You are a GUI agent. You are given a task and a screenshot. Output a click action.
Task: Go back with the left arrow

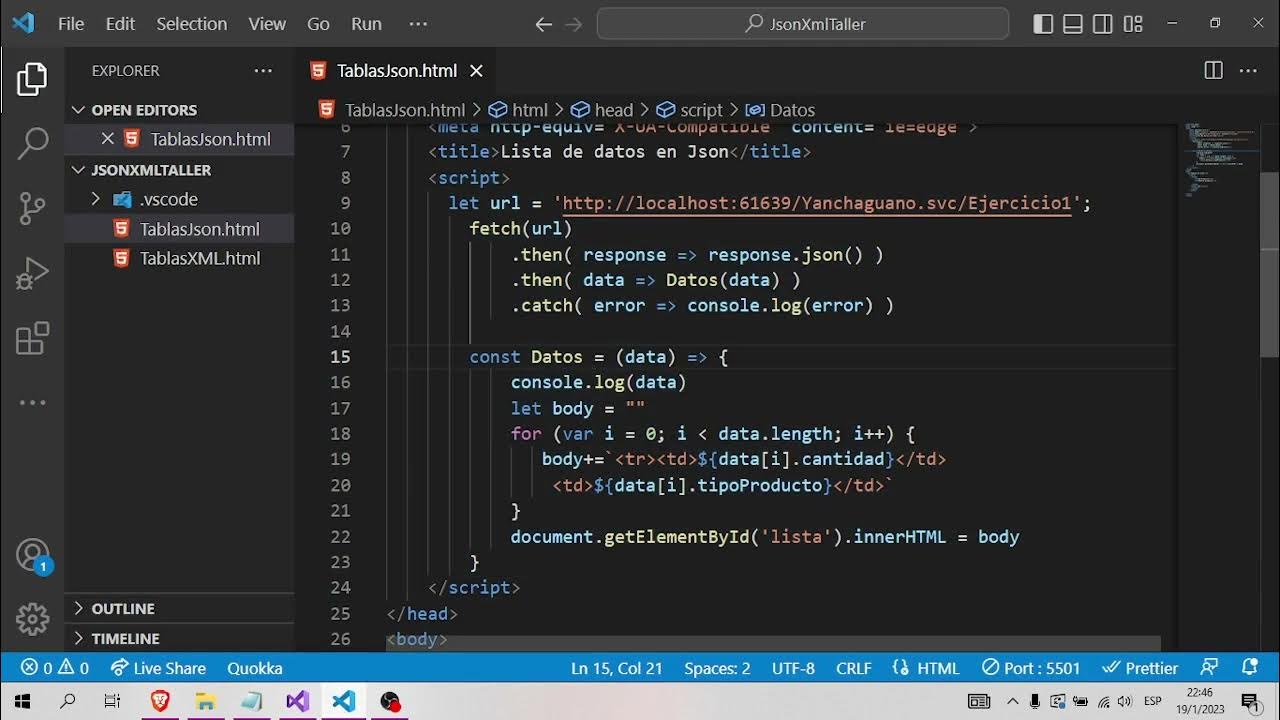[x=543, y=24]
